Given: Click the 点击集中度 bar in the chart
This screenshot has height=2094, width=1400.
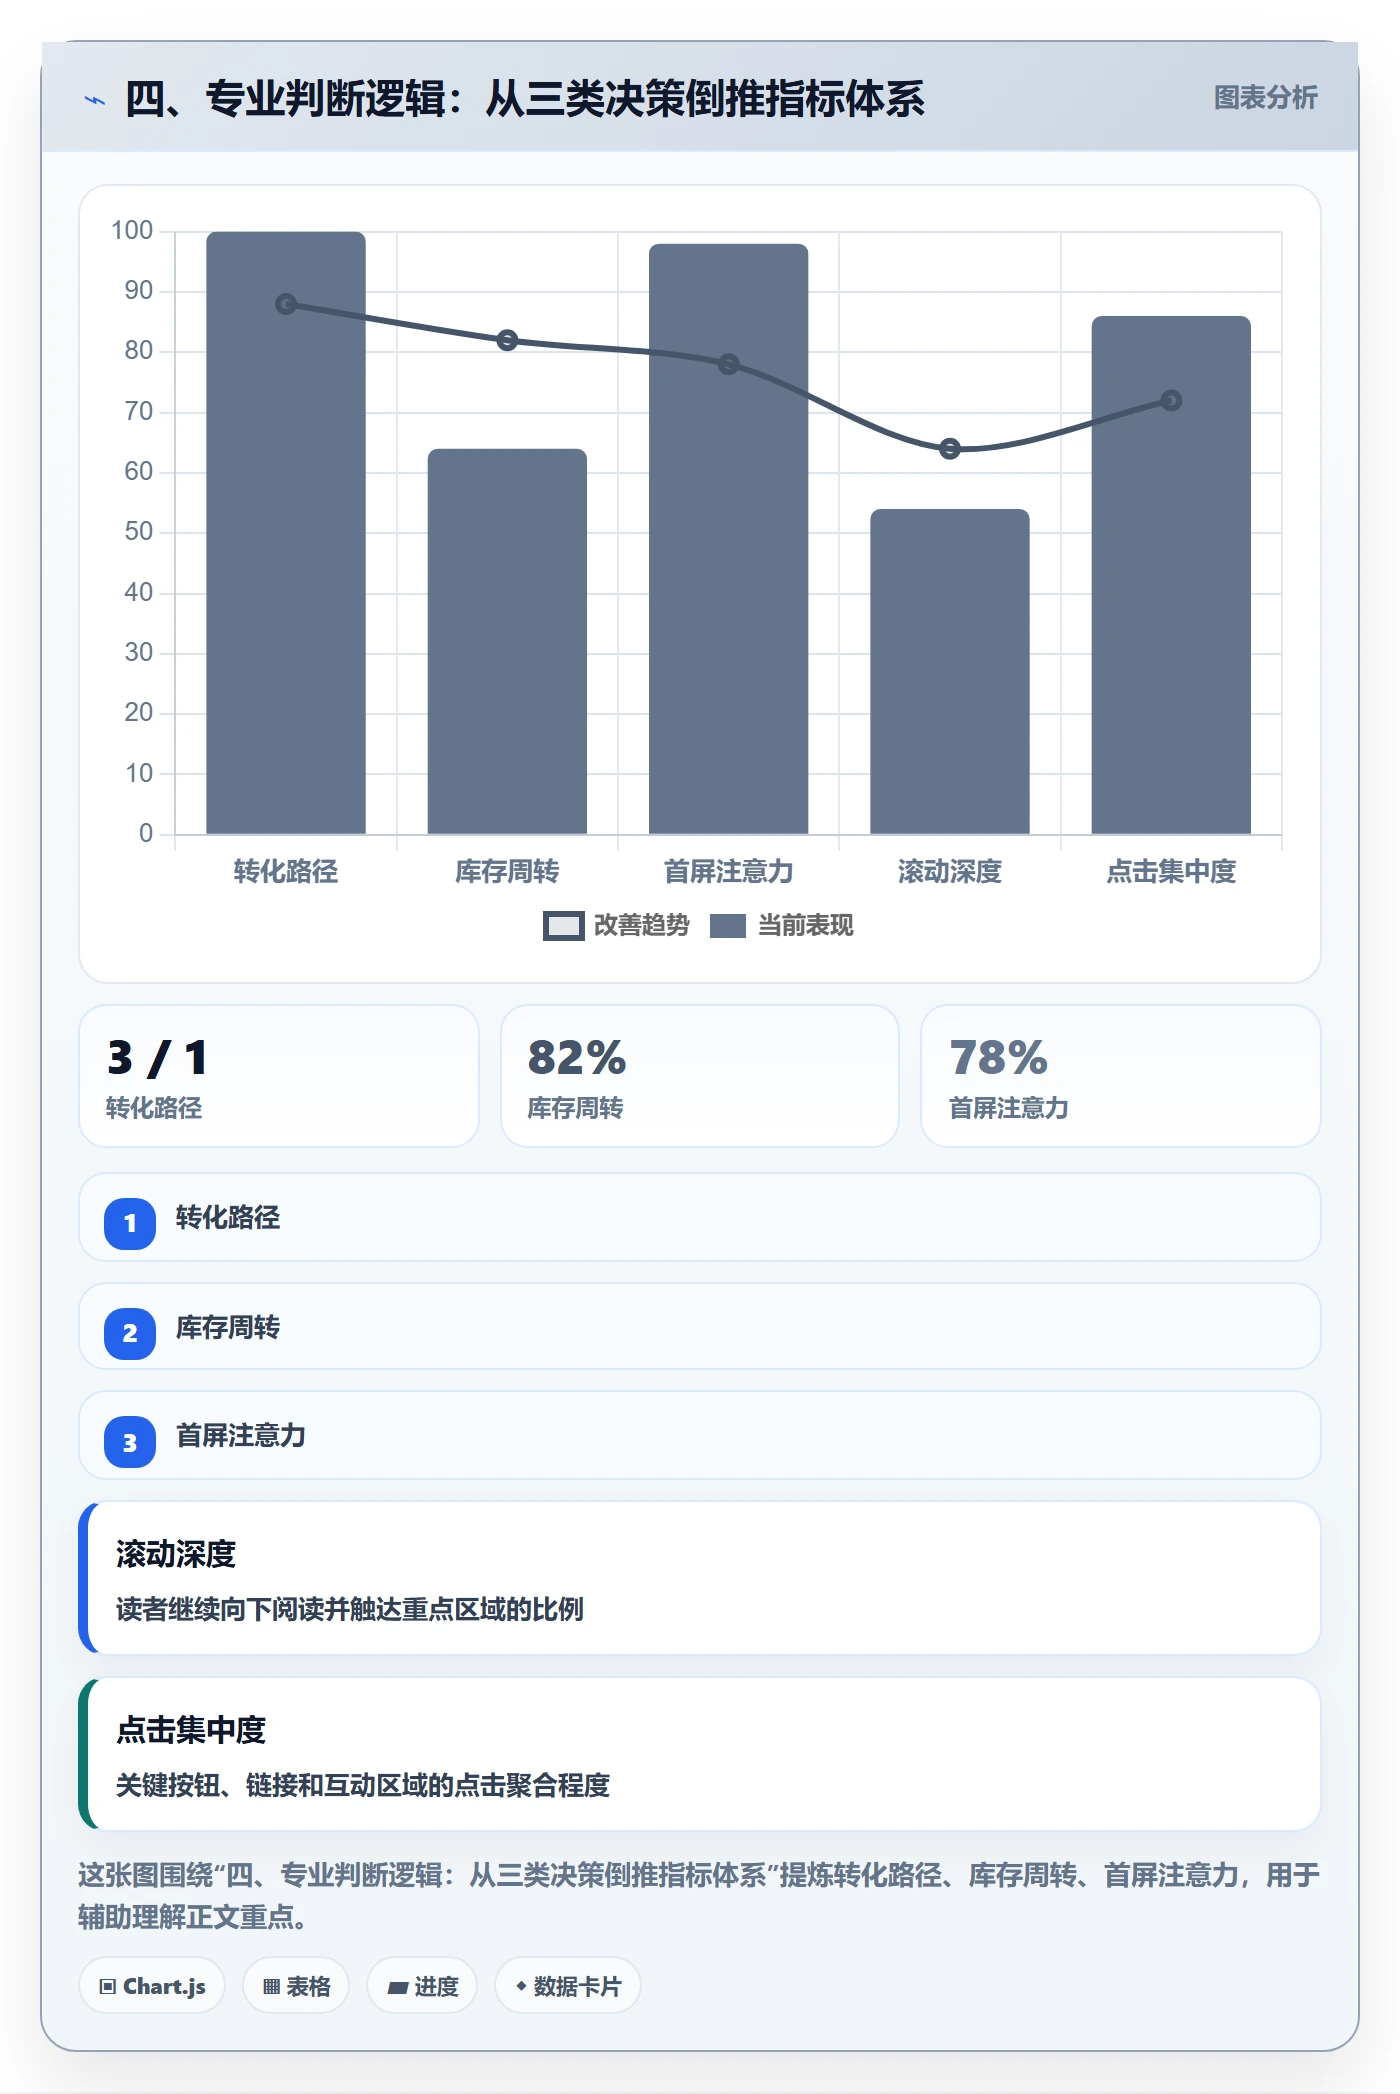Looking at the screenshot, I should coord(1171,575).
